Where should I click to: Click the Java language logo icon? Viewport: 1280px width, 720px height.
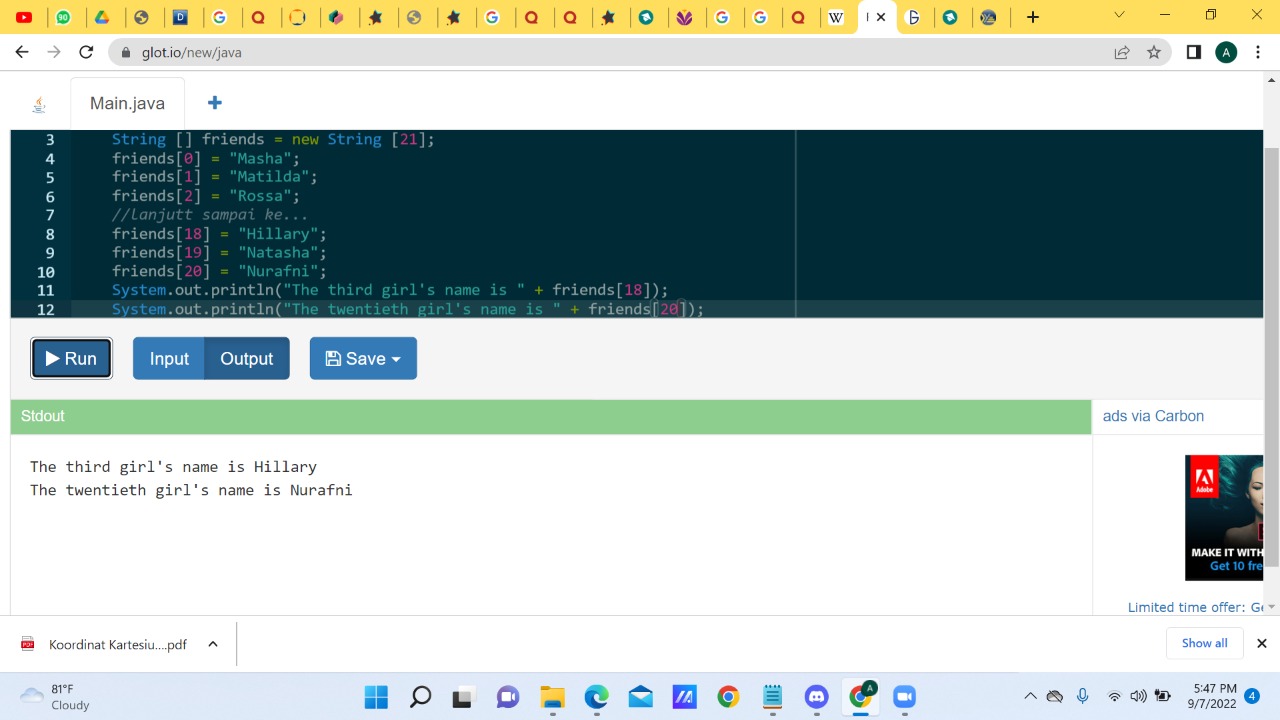point(39,104)
